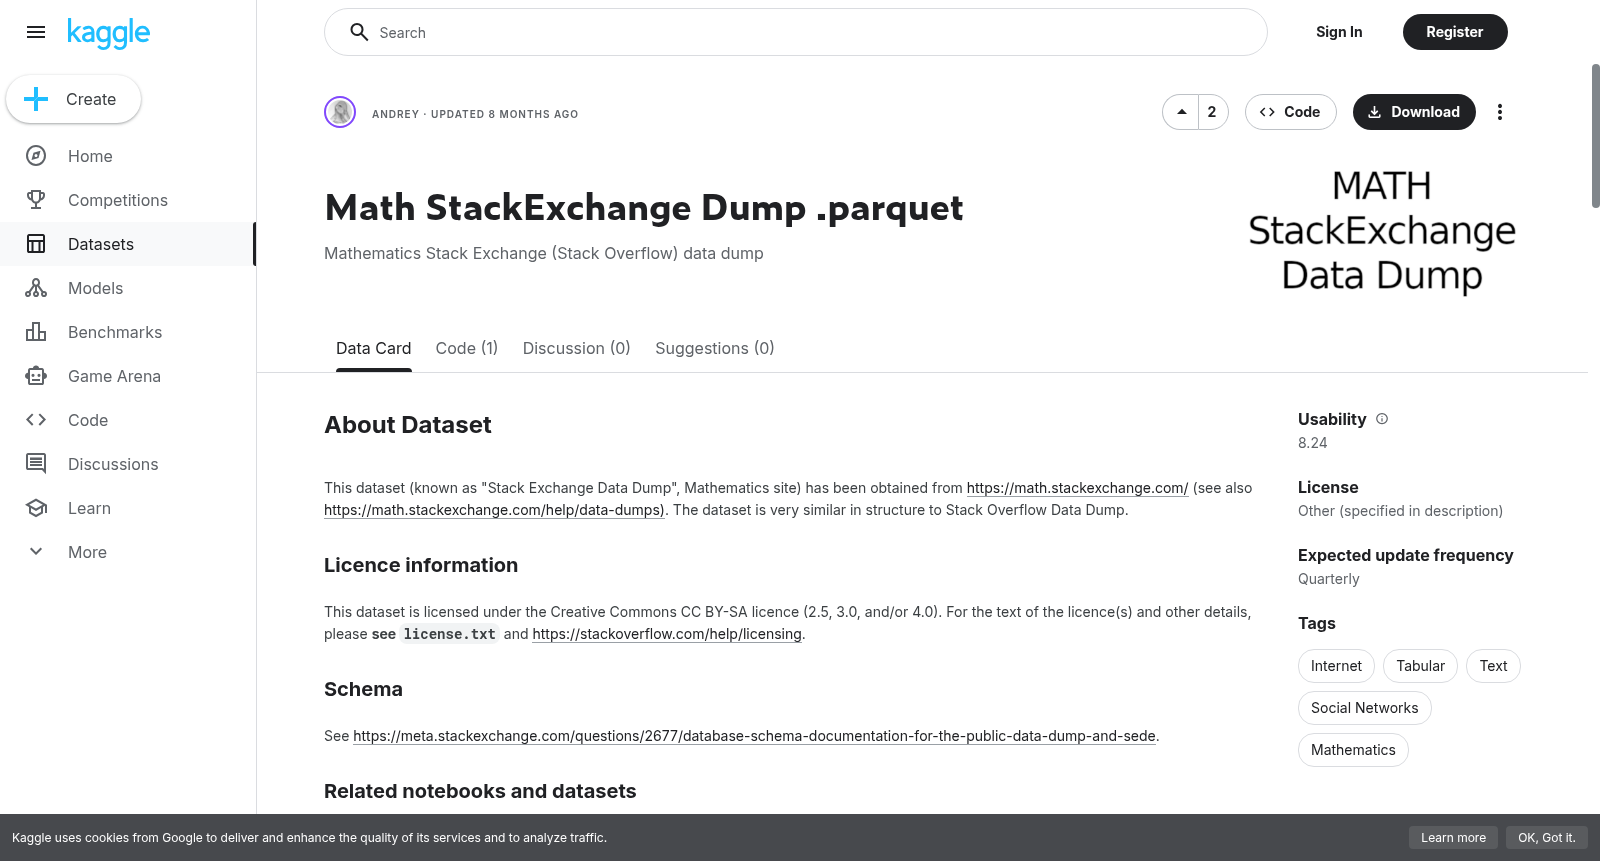Viewport: 1600px width, 861px height.
Task: Go to Models via its sidebar icon
Action: (x=36, y=288)
